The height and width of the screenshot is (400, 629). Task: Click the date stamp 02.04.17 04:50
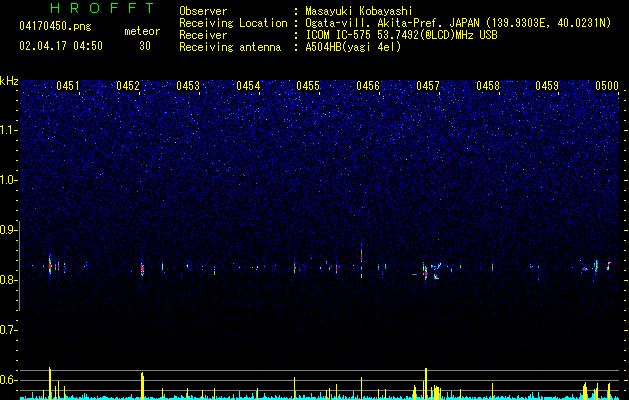pos(61,46)
